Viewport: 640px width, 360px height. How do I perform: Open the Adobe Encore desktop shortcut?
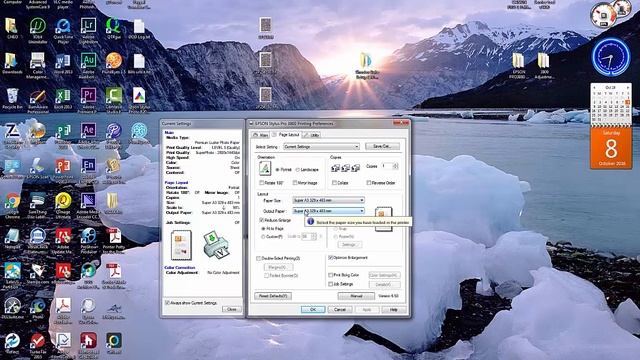[88, 169]
